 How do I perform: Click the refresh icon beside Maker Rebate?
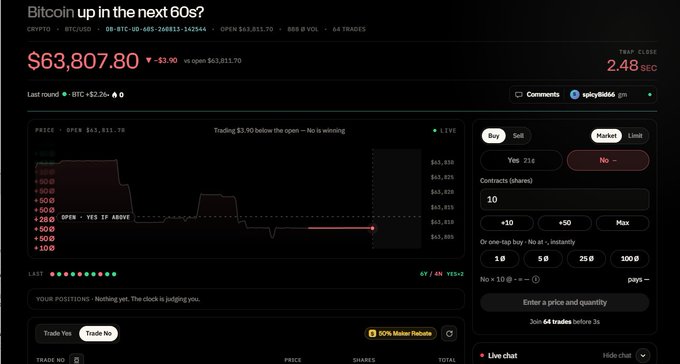tap(449, 333)
